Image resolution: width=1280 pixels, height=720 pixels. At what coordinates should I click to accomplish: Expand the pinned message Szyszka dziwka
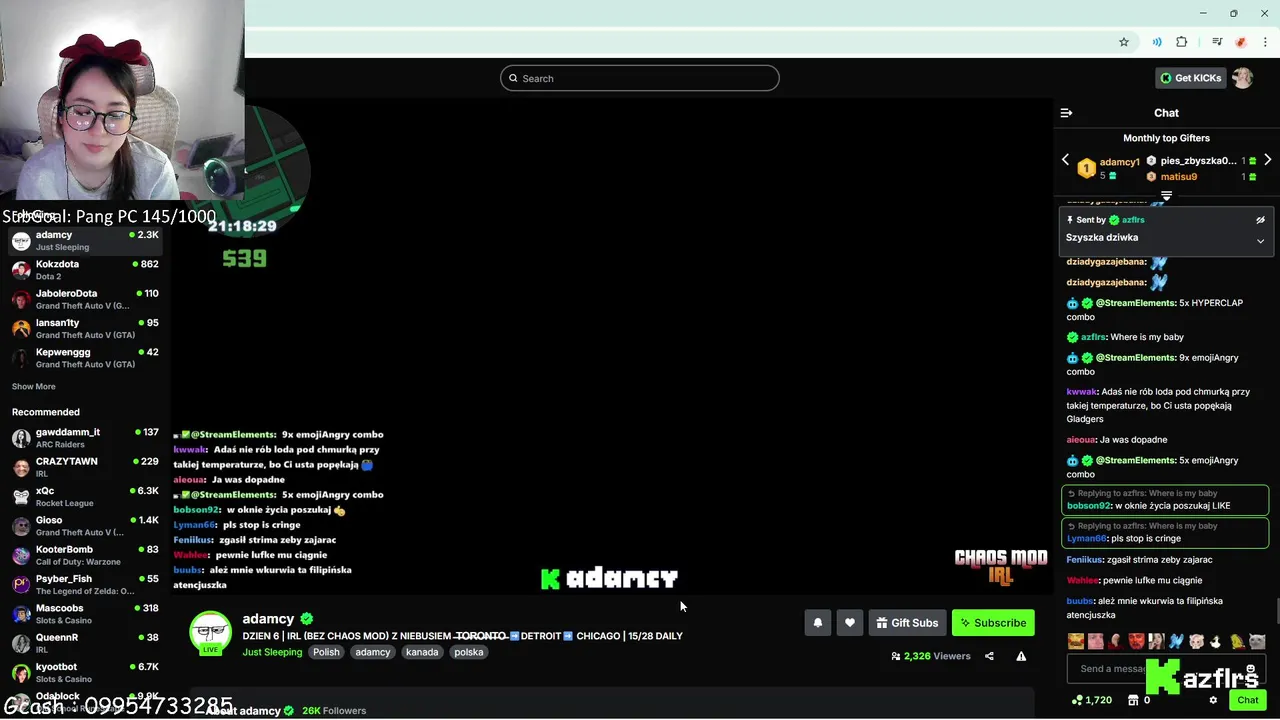(x=1260, y=241)
